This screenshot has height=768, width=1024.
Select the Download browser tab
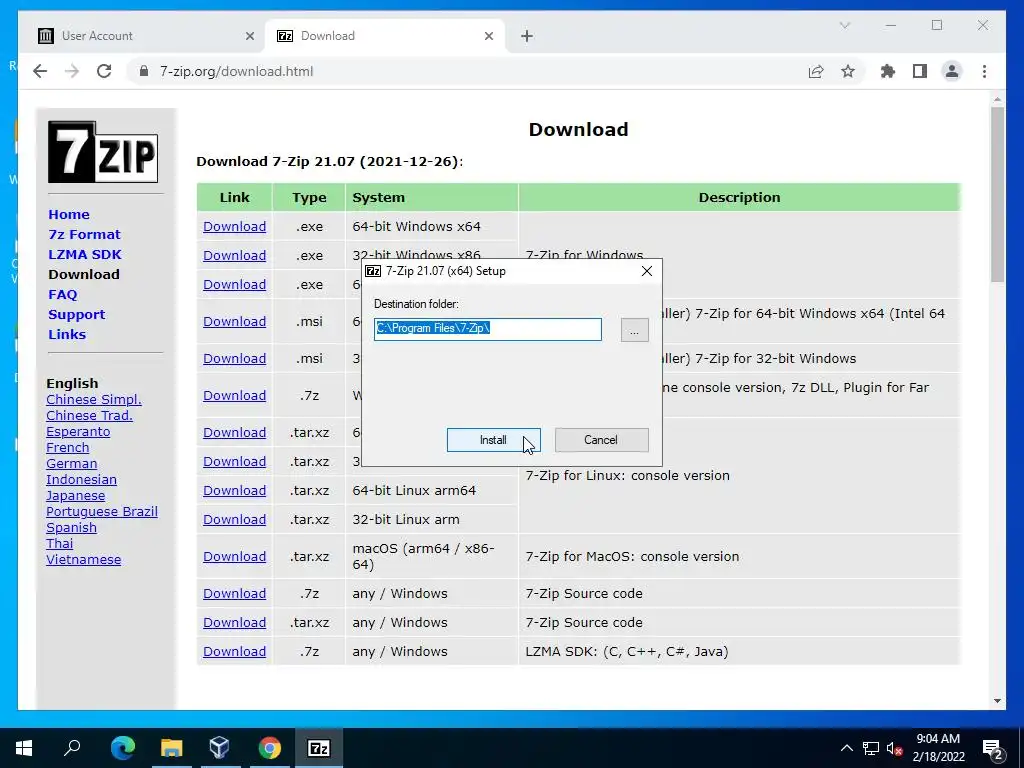[x=385, y=36]
